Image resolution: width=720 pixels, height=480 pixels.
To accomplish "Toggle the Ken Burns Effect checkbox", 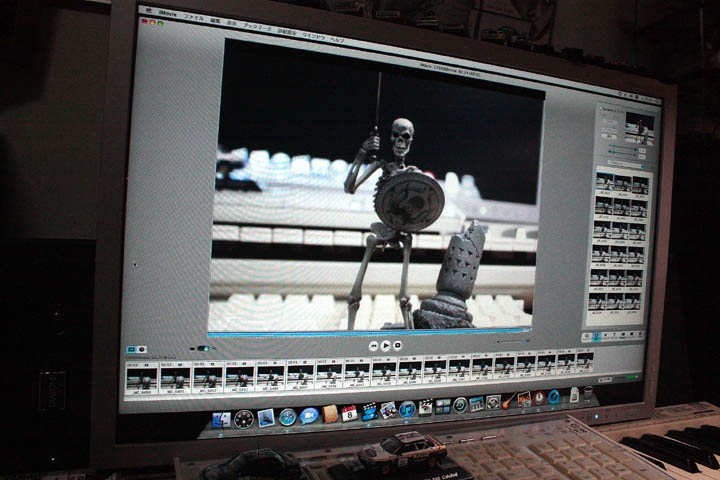I will pos(601,108).
